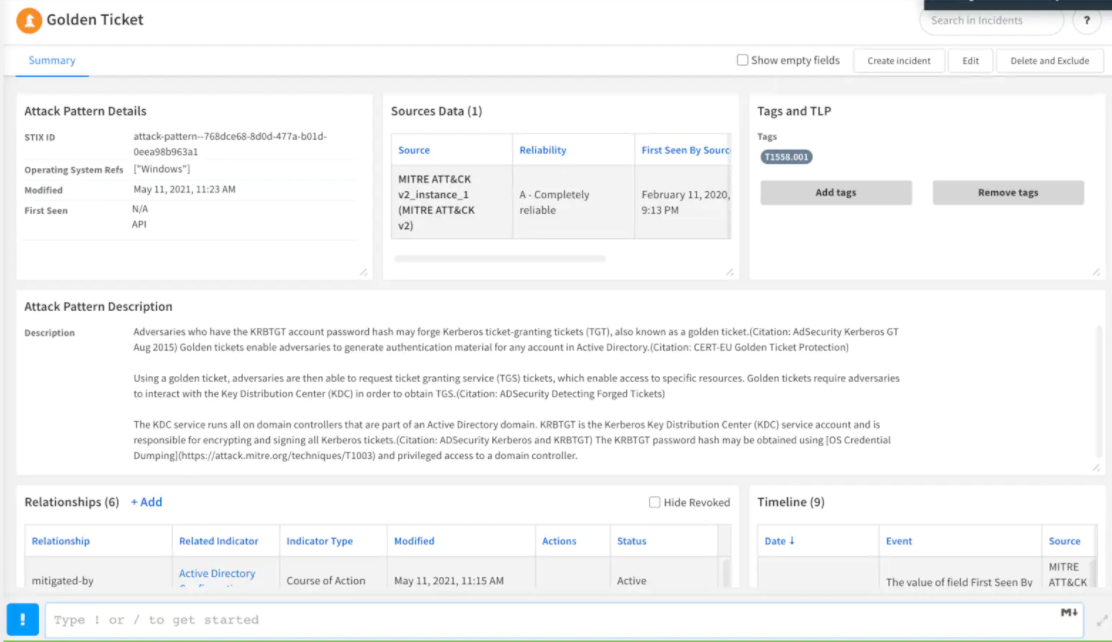Viewport: 1112px width, 642px height.
Task: Click the Sources Data panel resize handle
Action: coord(730,272)
